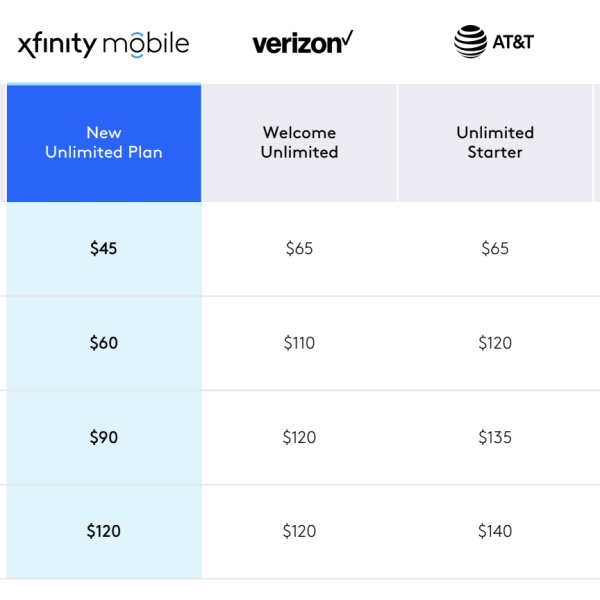Screen dimensions: 600x600
Task: Click the Xfinity $60 price cell
Action: point(104,343)
